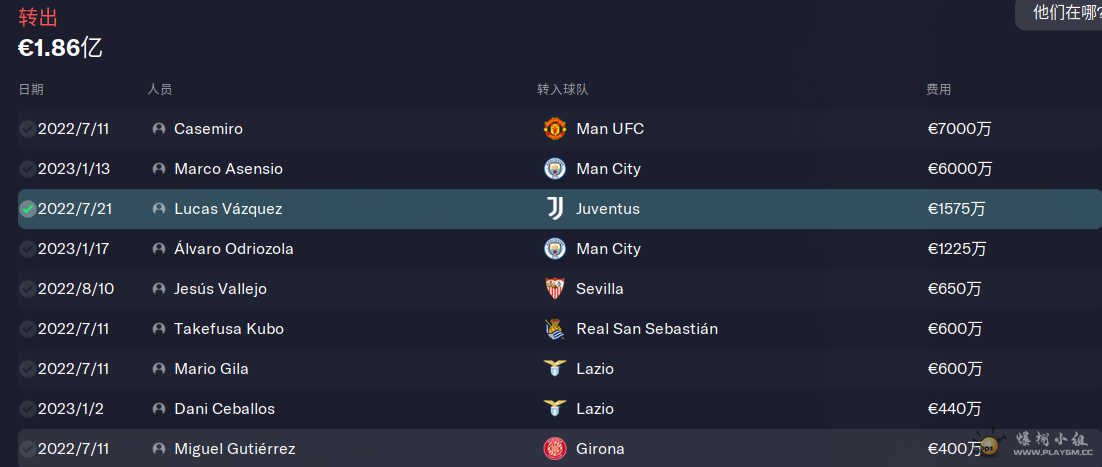Sort by the 转入球队 column header
Viewport: 1102px width, 467px height.
click(x=563, y=89)
